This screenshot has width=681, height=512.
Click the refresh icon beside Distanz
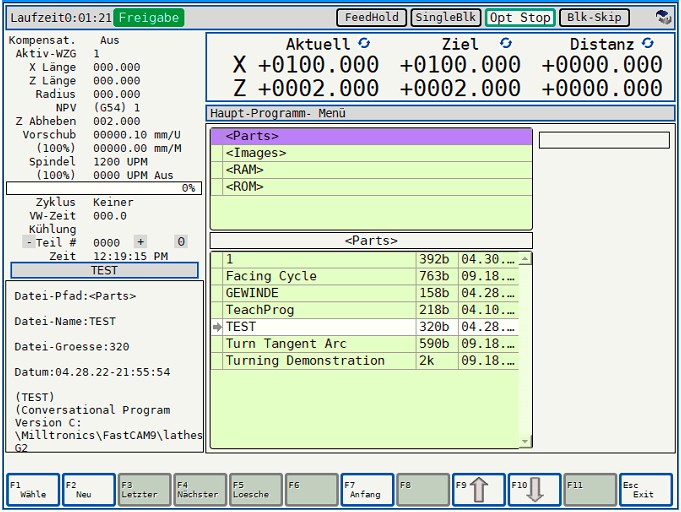[648, 43]
